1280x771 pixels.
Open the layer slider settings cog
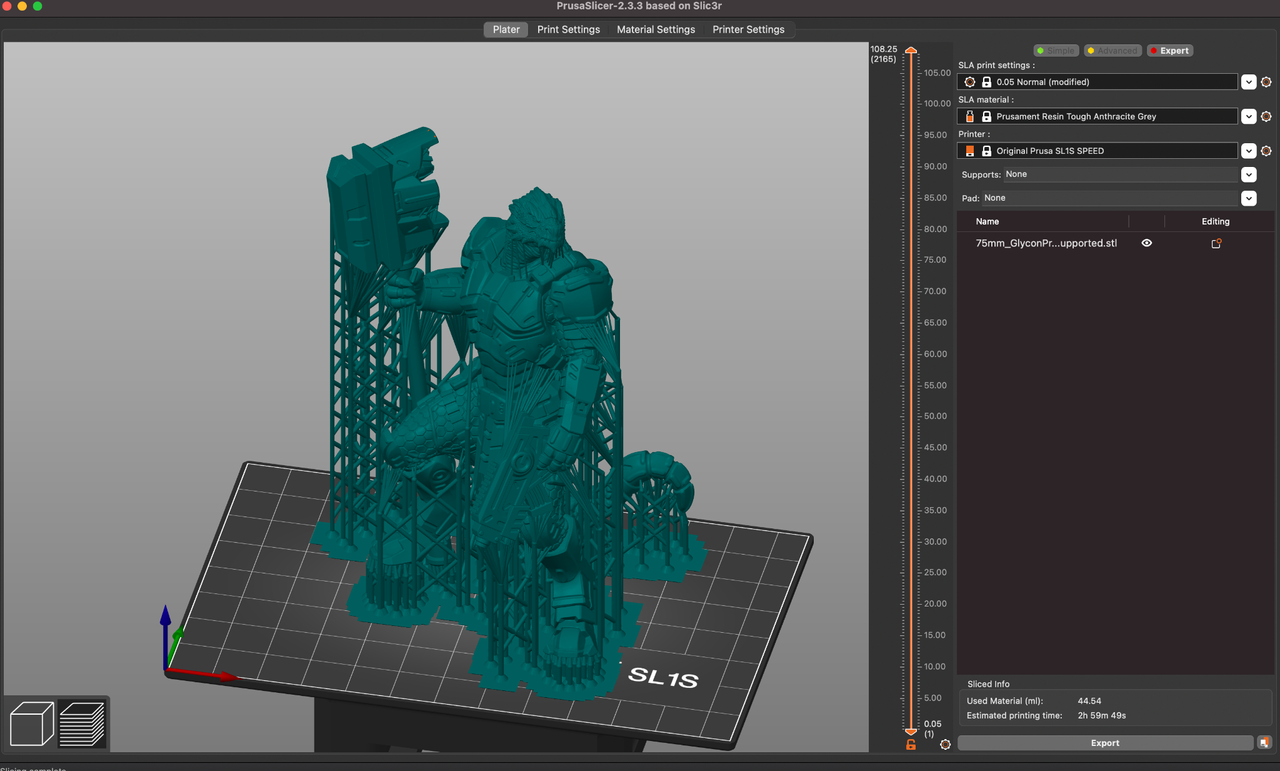945,745
